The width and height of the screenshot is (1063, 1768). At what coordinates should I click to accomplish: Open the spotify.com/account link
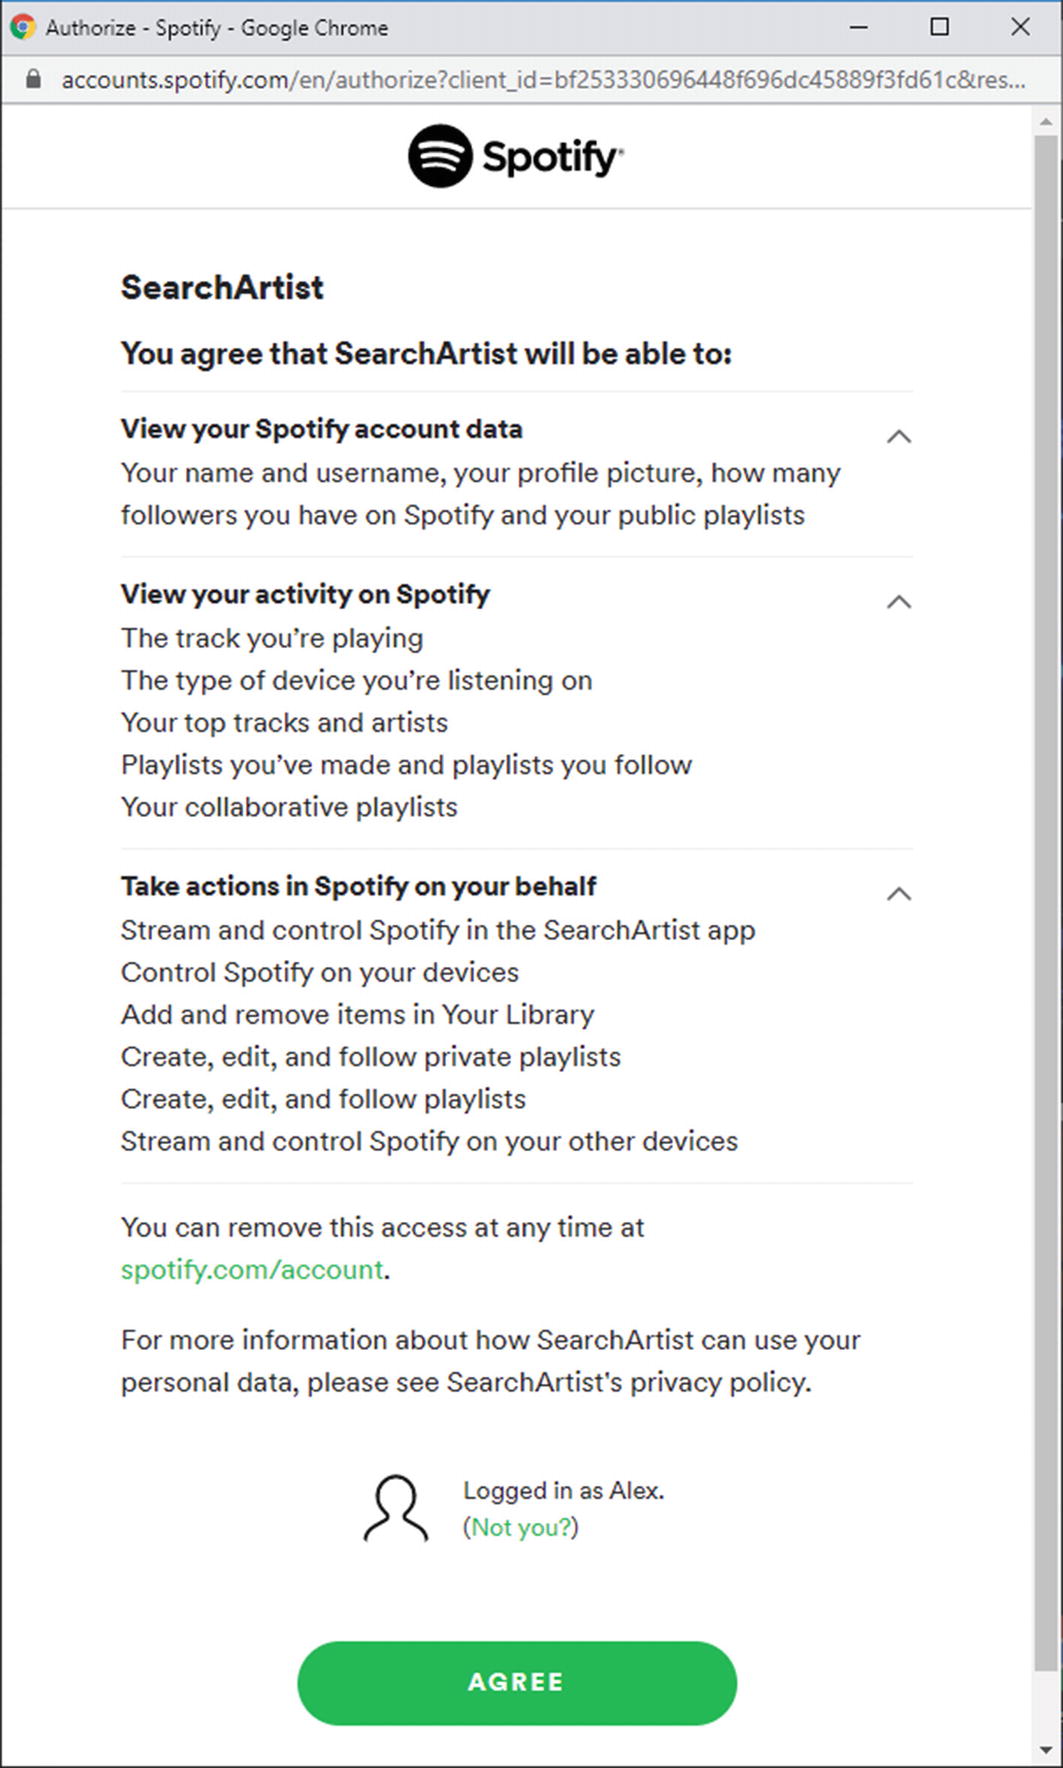(252, 1270)
